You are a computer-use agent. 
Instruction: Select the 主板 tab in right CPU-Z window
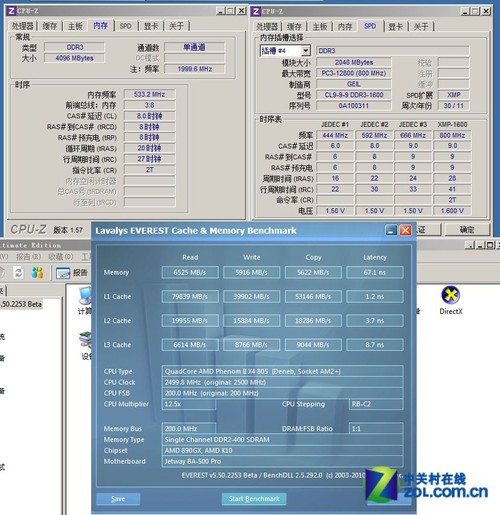[x=320, y=26]
